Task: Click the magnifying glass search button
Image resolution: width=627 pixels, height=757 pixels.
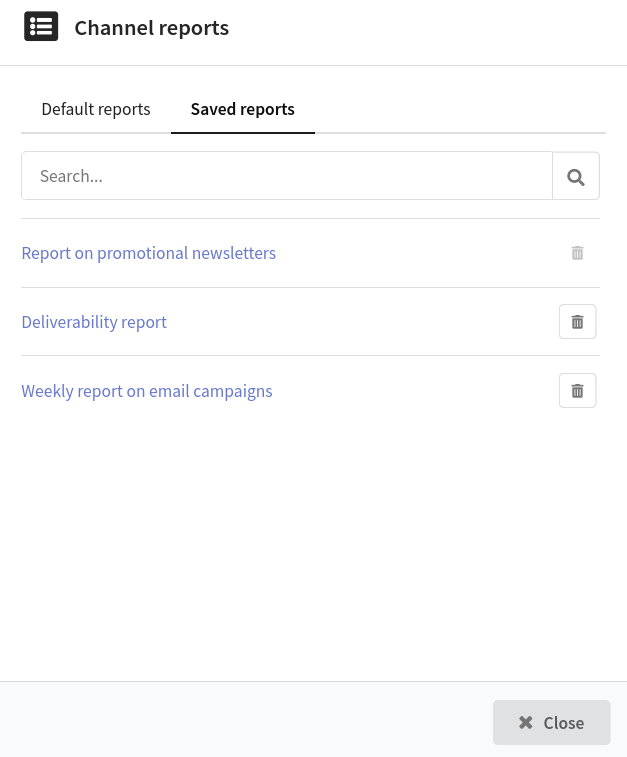Action: click(x=576, y=176)
